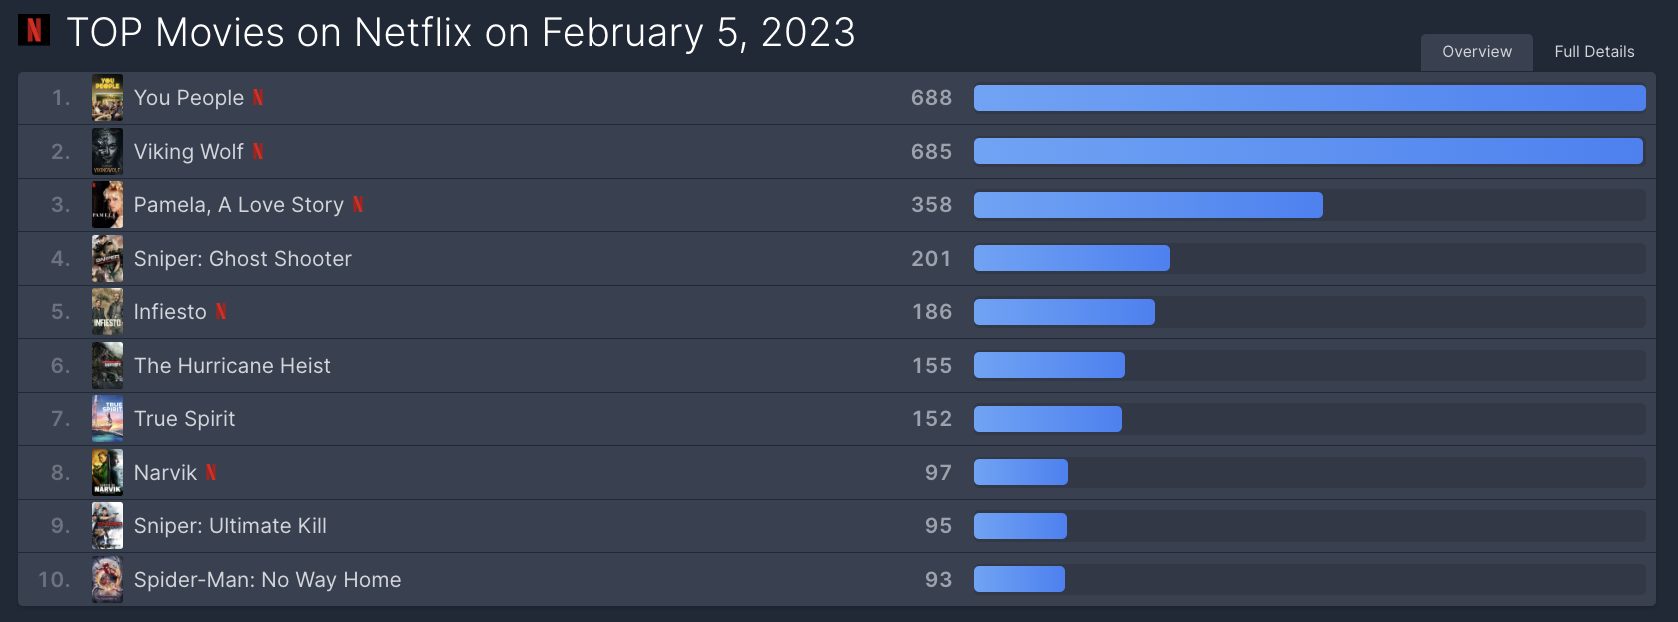The height and width of the screenshot is (622, 1678).
Task: Open the Sniper: Ghost Shooter title link
Action: click(243, 259)
